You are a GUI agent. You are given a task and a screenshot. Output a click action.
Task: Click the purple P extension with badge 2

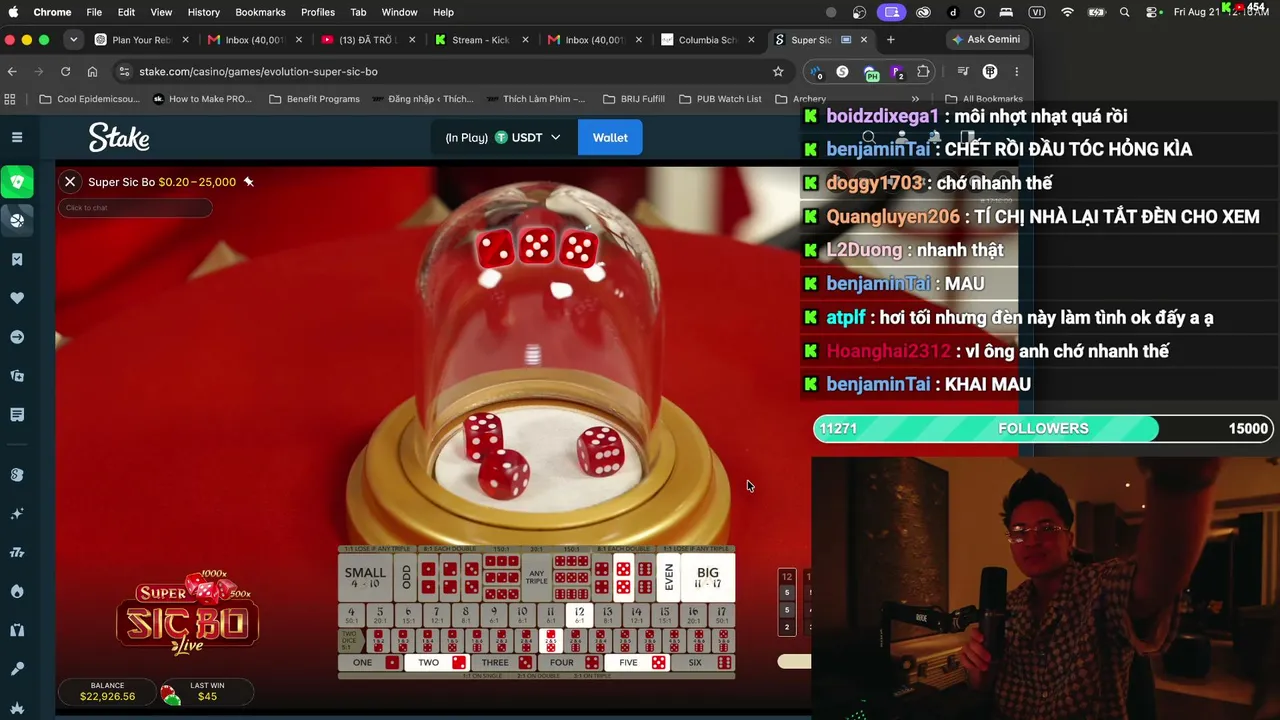[x=897, y=72]
